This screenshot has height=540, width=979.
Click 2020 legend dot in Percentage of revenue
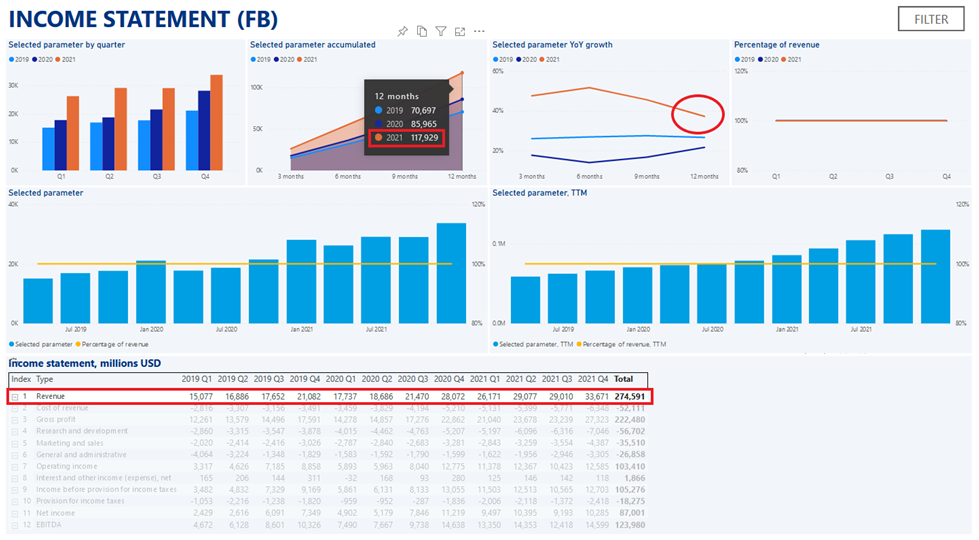point(765,60)
